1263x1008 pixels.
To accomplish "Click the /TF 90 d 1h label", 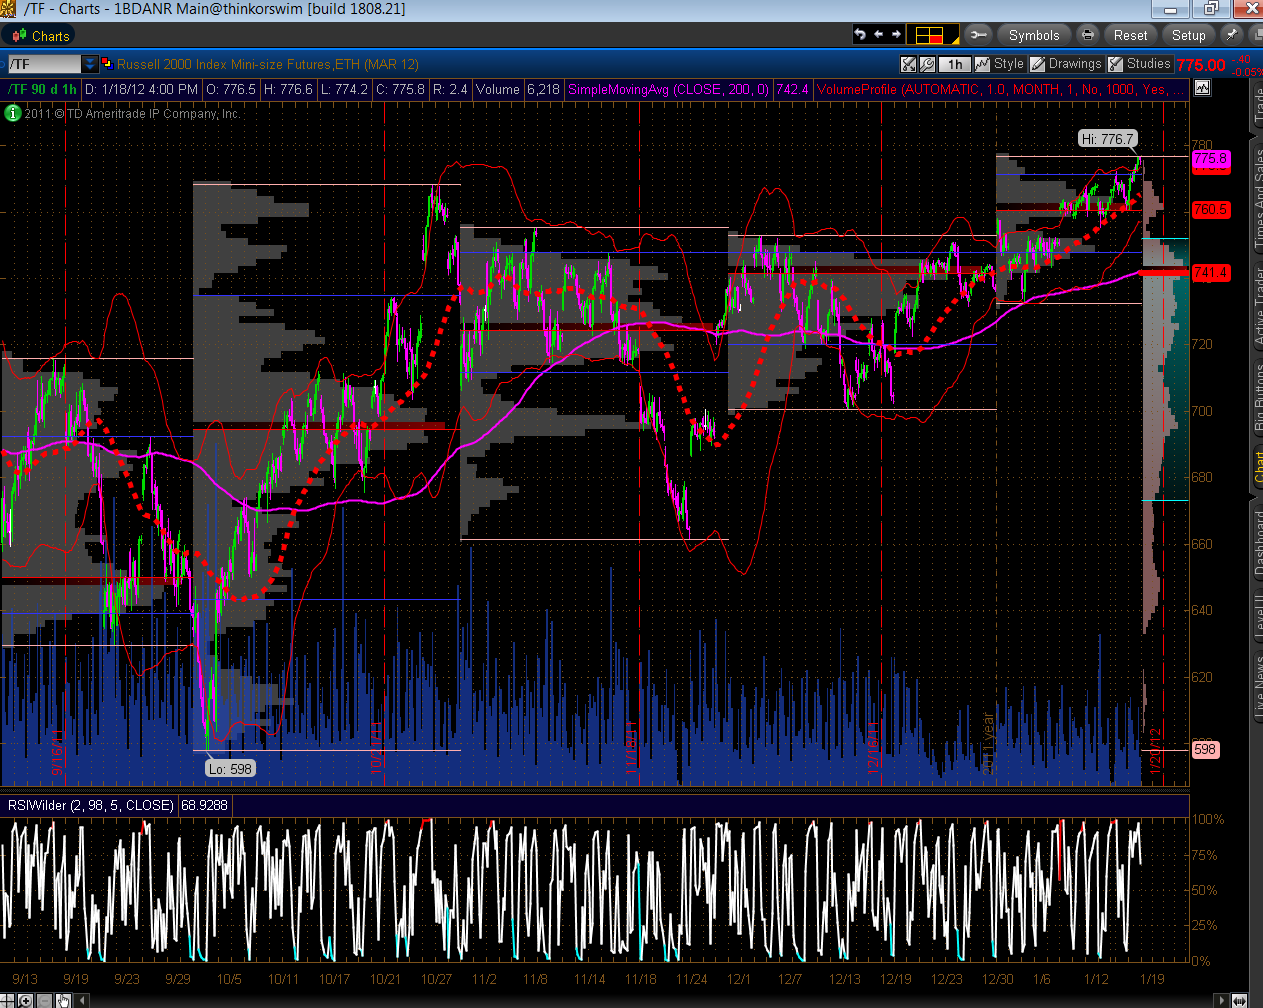I will [42, 89].
